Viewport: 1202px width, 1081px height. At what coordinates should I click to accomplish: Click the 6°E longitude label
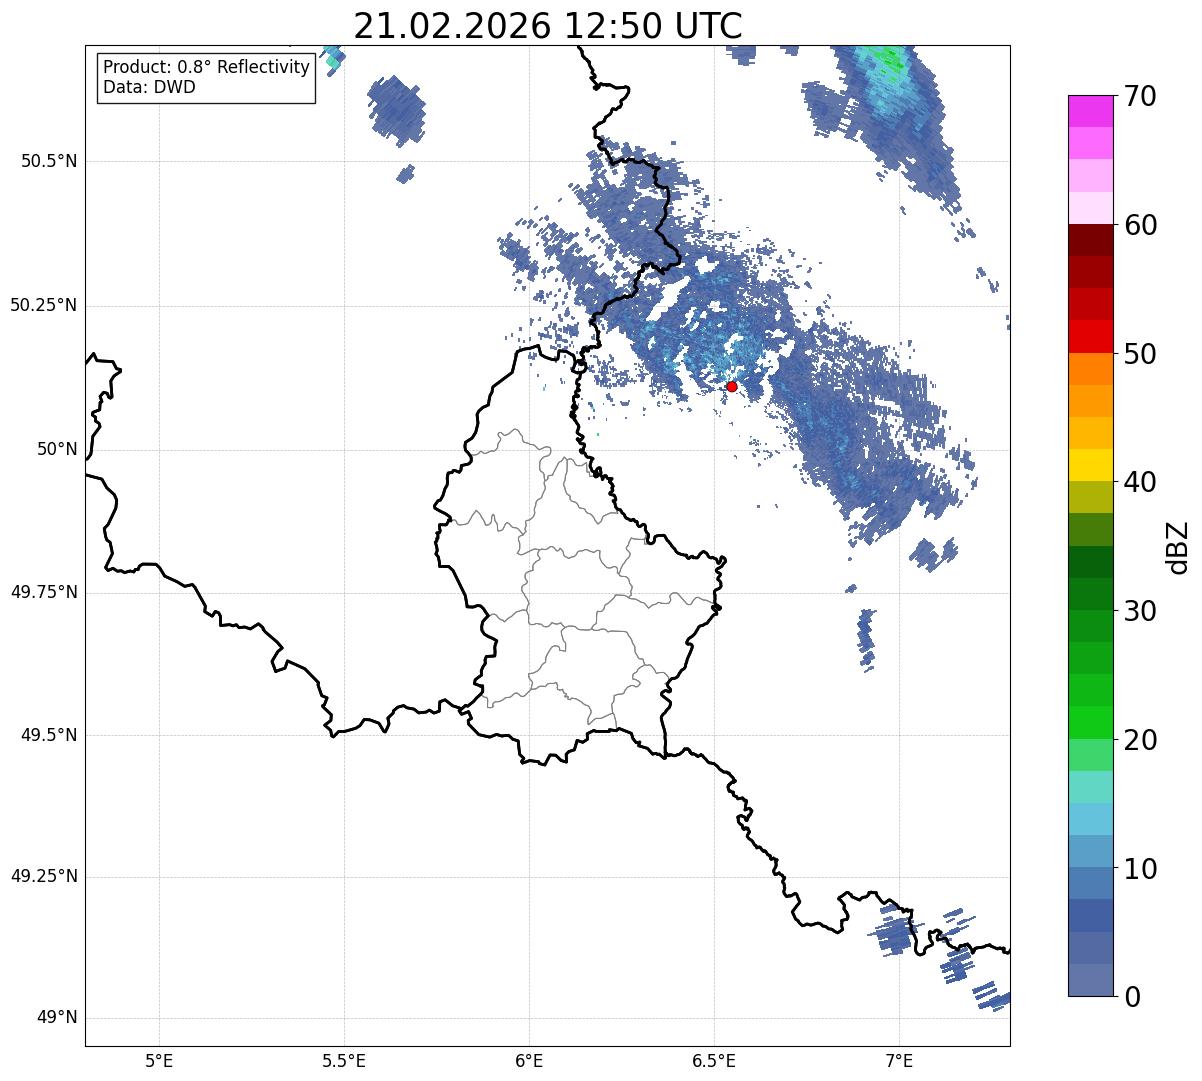click(529, 1060)
